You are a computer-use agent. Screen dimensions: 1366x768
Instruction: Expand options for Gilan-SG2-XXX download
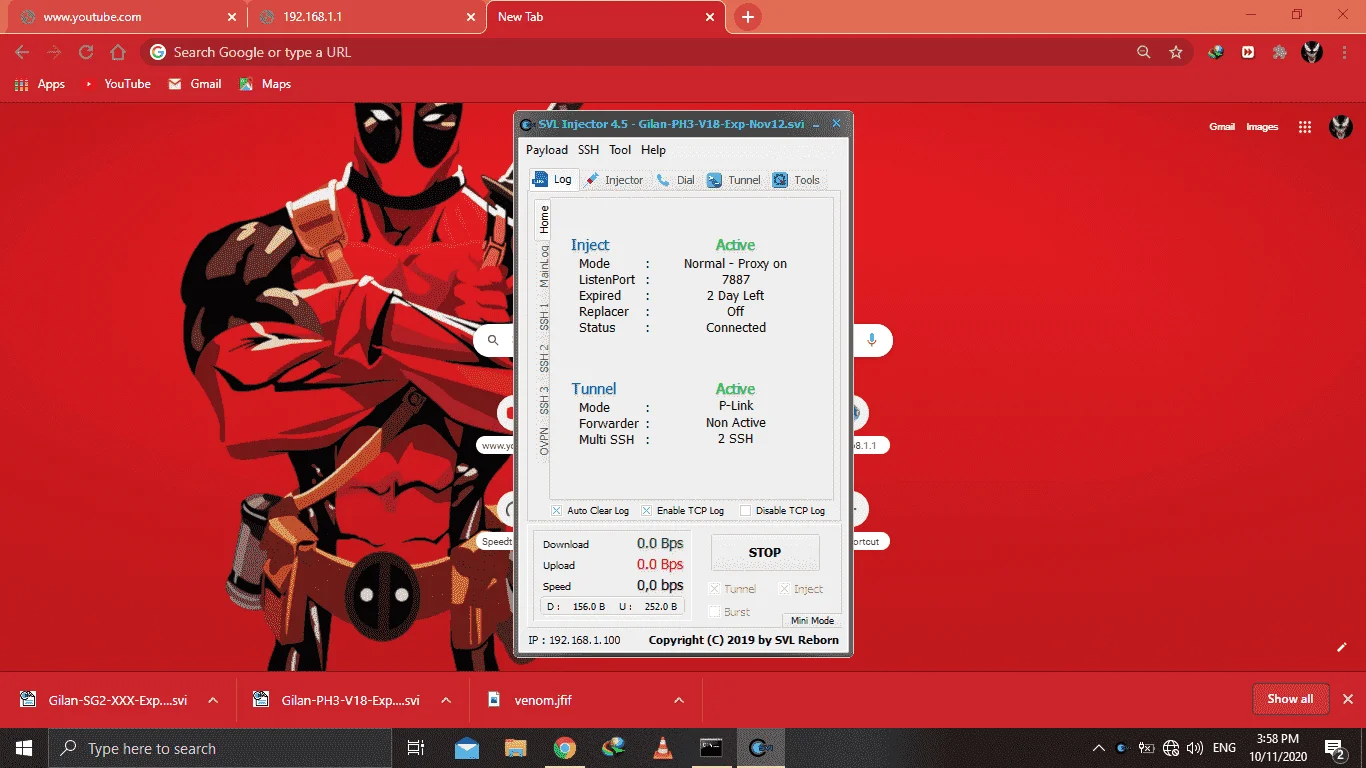(213, 700)
